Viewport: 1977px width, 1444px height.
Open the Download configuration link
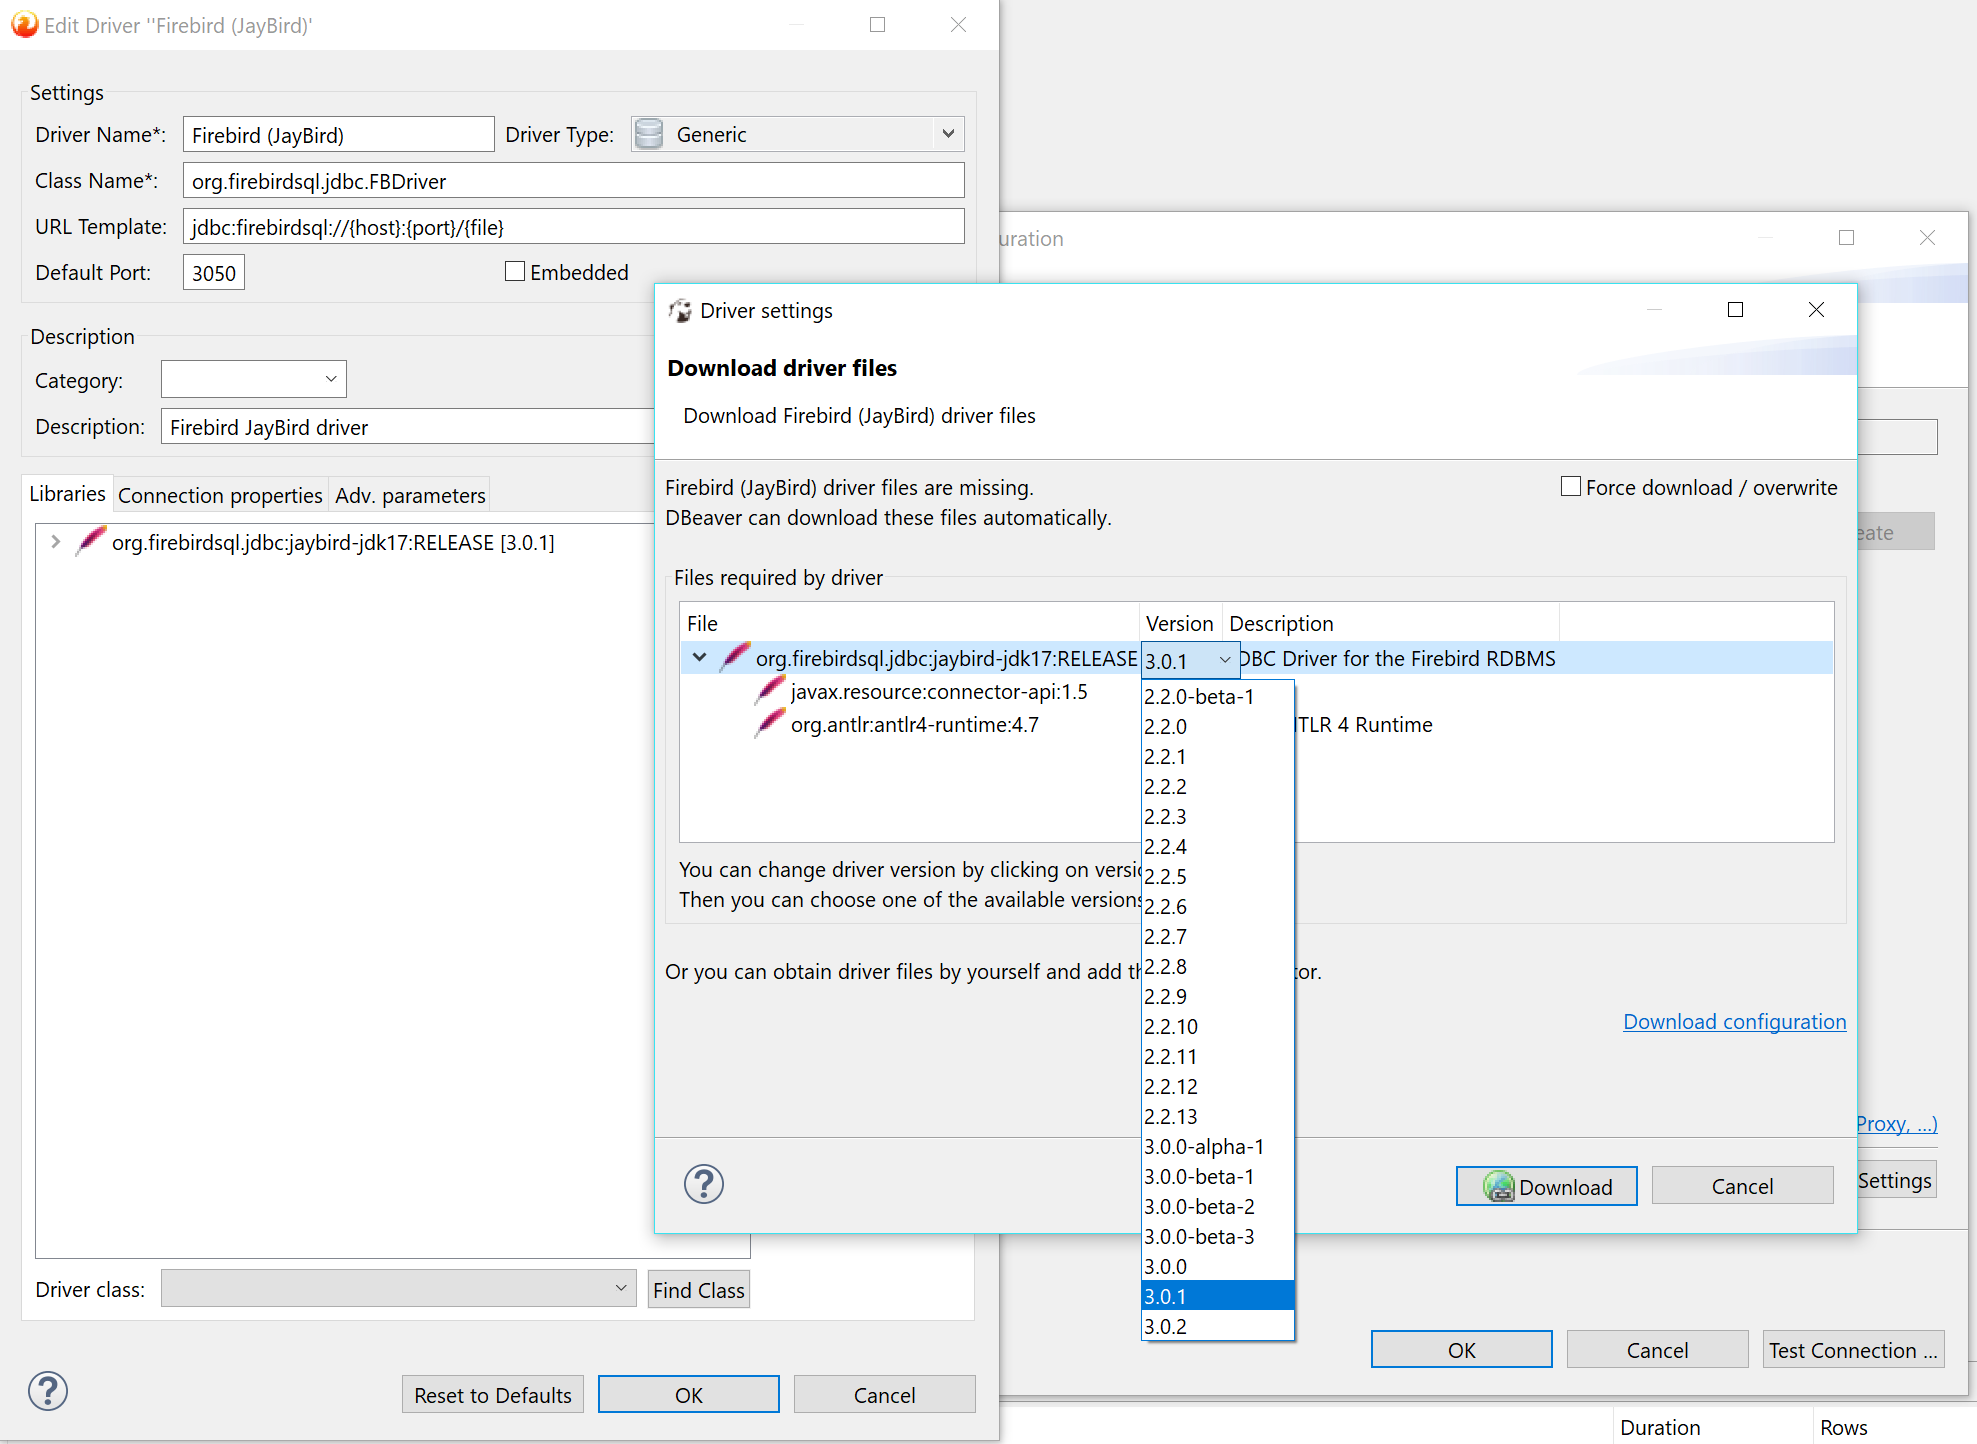pyautogui.click(x=1734, y=1022)
